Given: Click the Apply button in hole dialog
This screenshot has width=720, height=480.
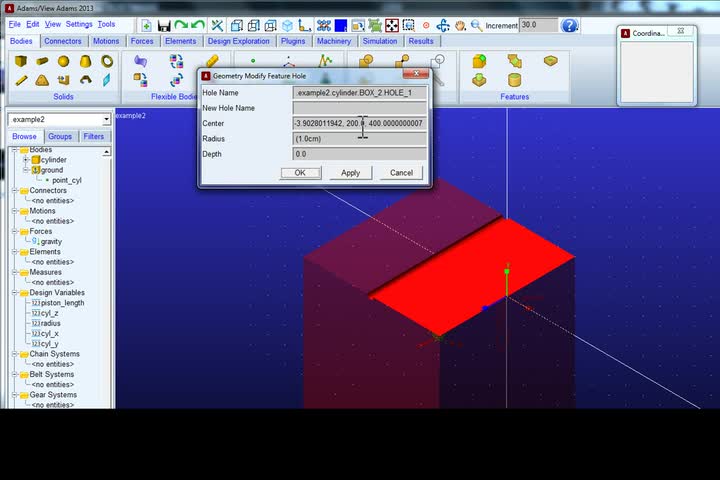Looking at the screenshot, I should tap(350, 173).
